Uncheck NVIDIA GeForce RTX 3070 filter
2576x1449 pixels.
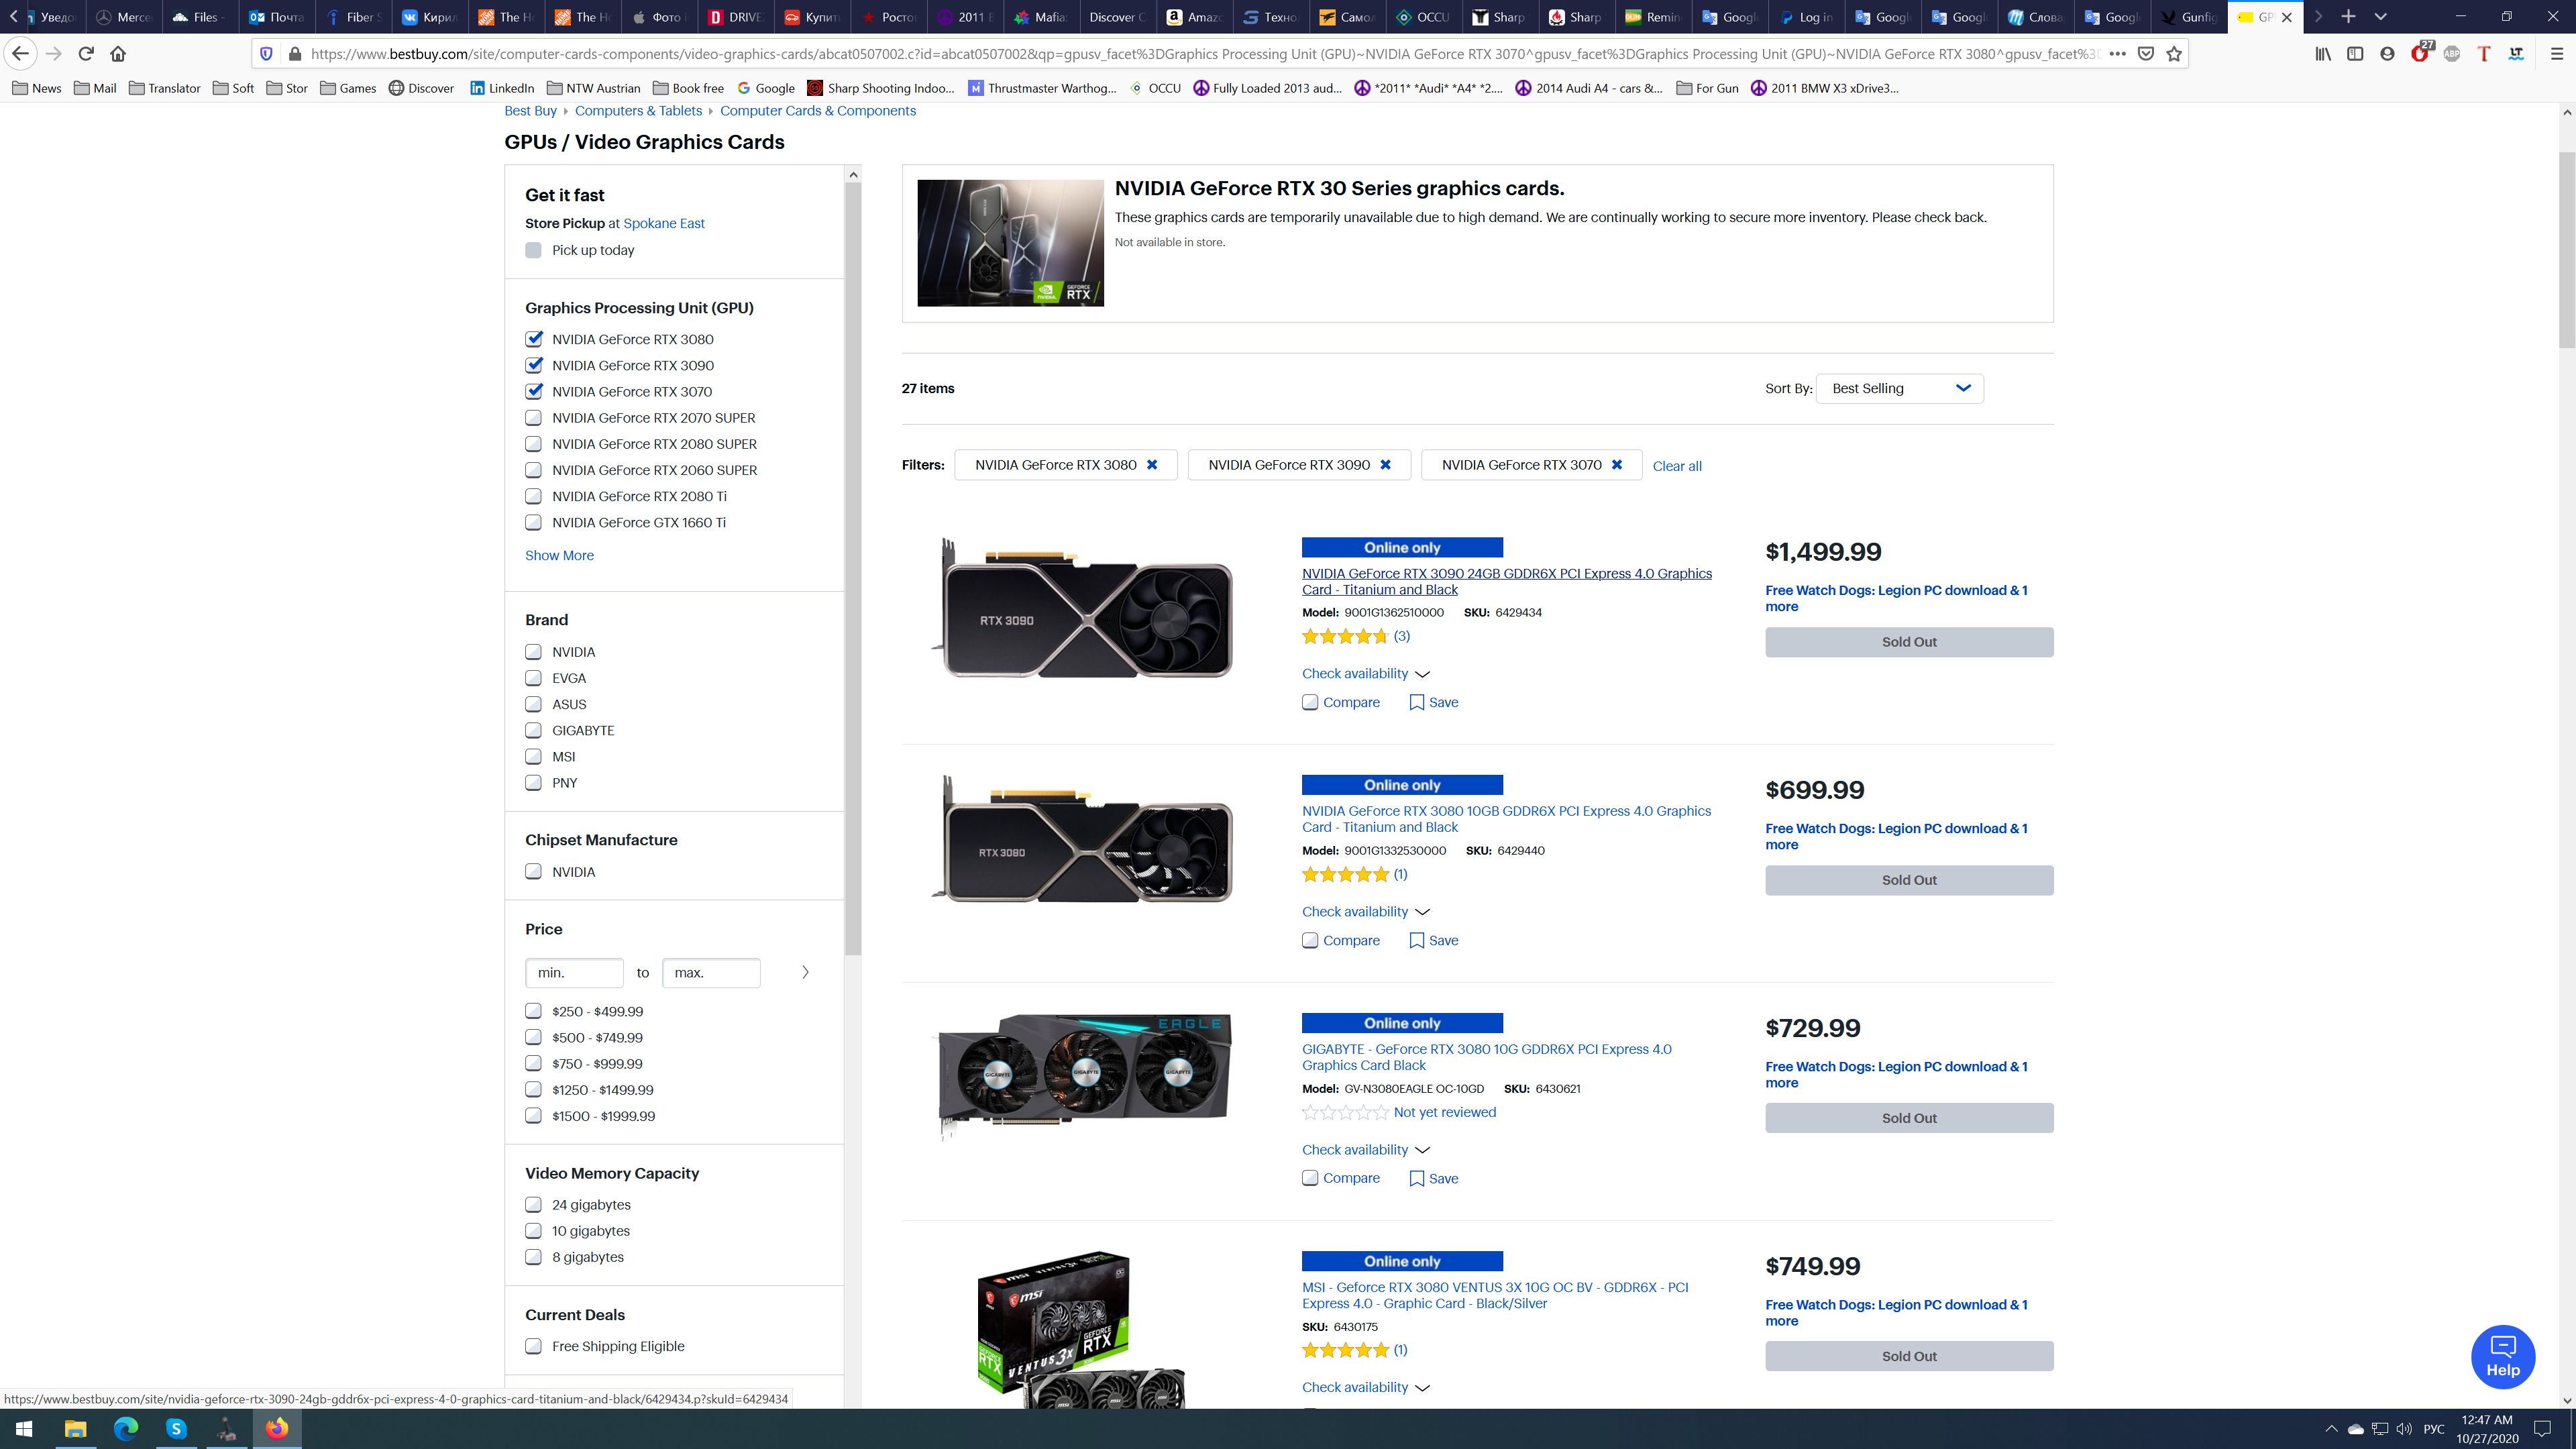click(x=534, y=392)
